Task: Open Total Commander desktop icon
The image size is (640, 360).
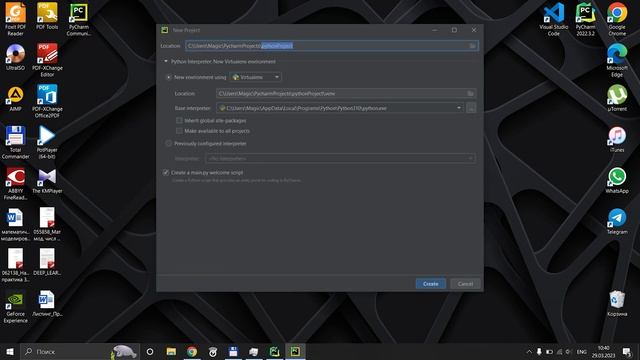Action: [x=16, y=142]
